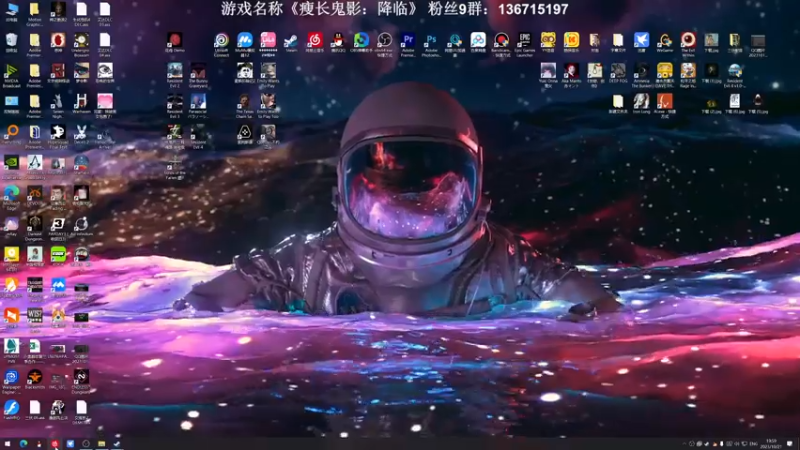
Task: Open Epic Games Launcher
Action: point(524,44)
